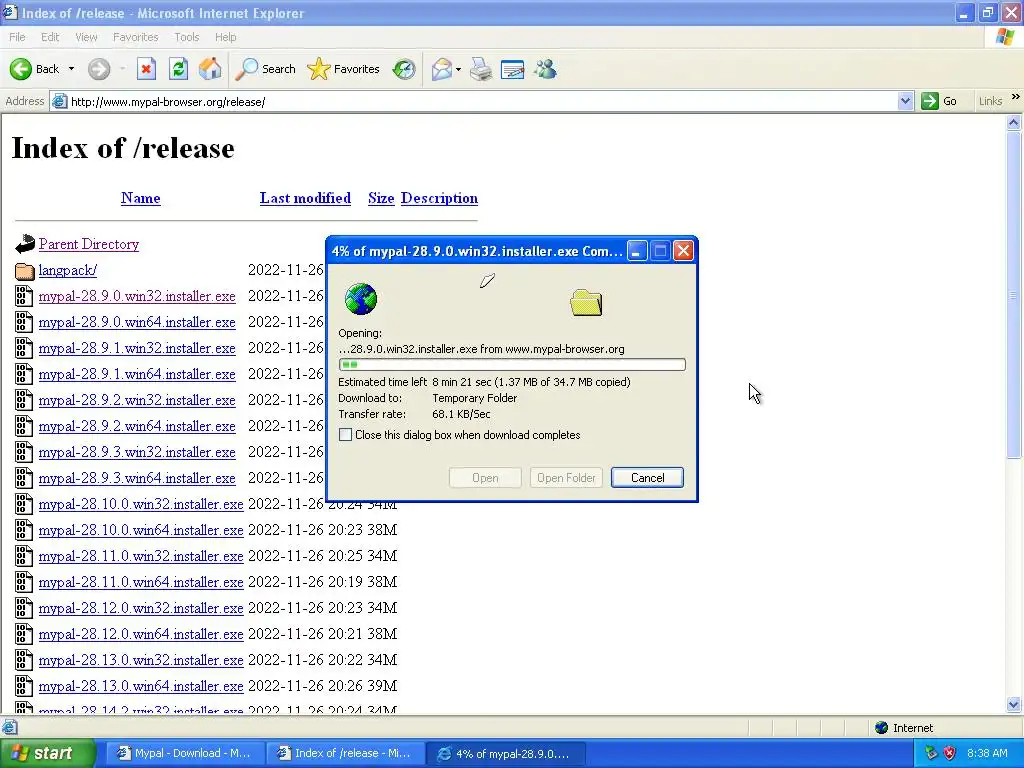Switch to Index of /release taskbar button
The image size is (1024, 768).
(344, 753)
